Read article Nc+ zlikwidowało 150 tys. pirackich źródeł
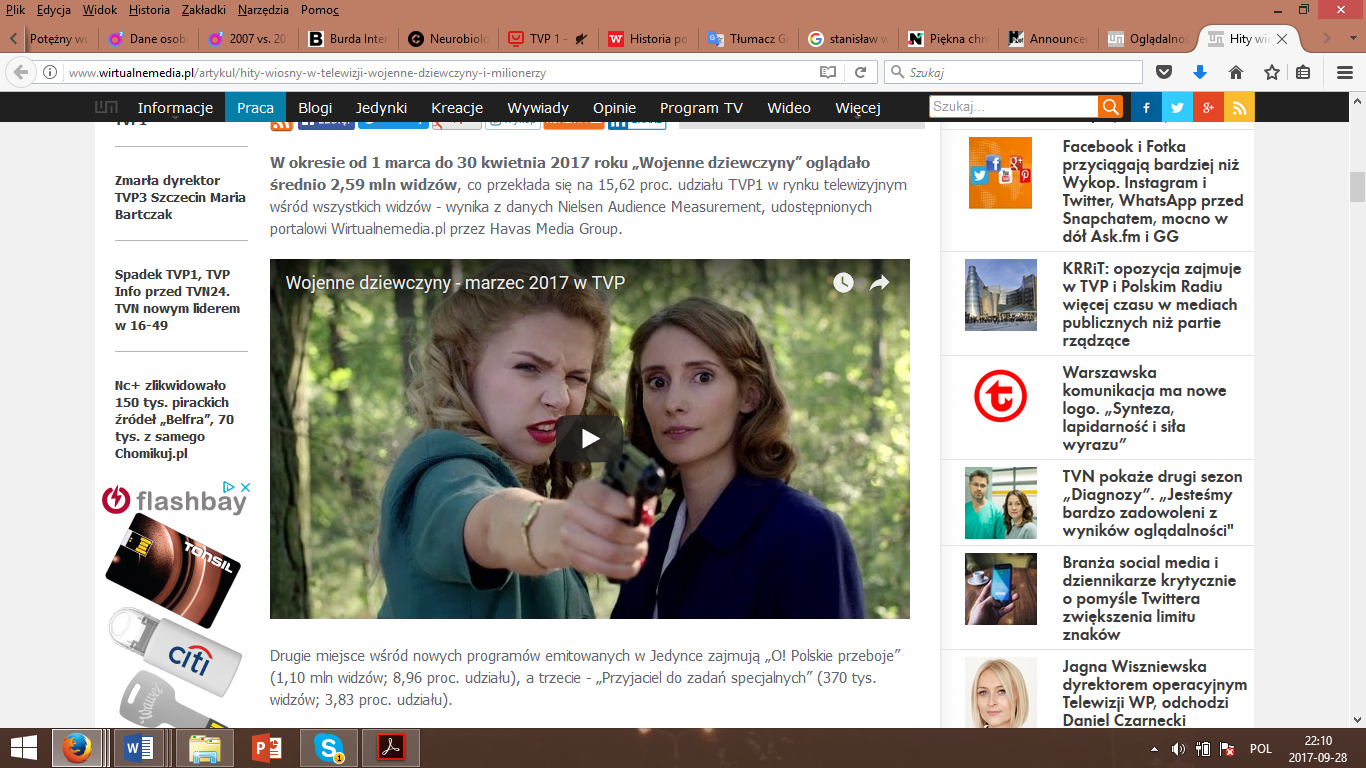1366x768 pixels. pyautogui.click(x=174, y=420)
